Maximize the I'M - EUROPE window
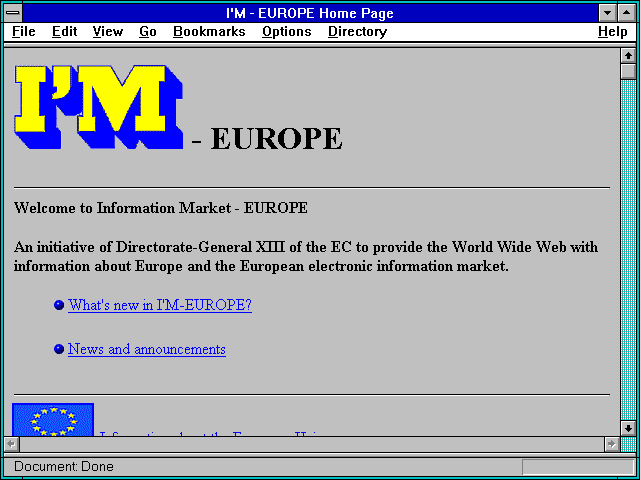This screenshot has height=480, width=640. 627,13
